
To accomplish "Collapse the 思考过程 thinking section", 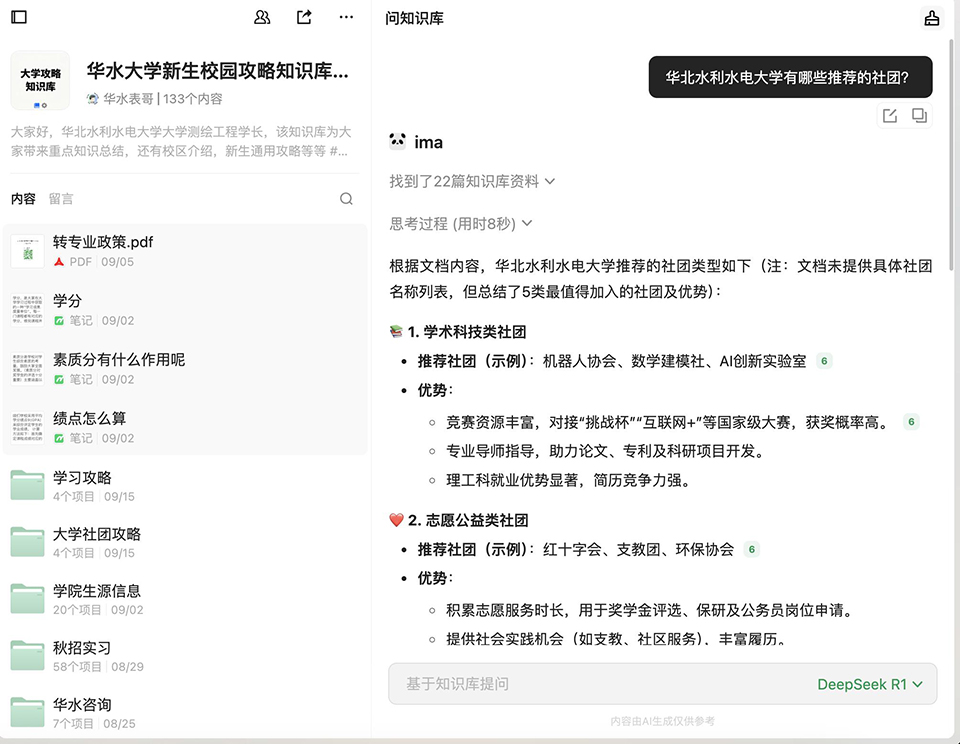I will 461,224.
